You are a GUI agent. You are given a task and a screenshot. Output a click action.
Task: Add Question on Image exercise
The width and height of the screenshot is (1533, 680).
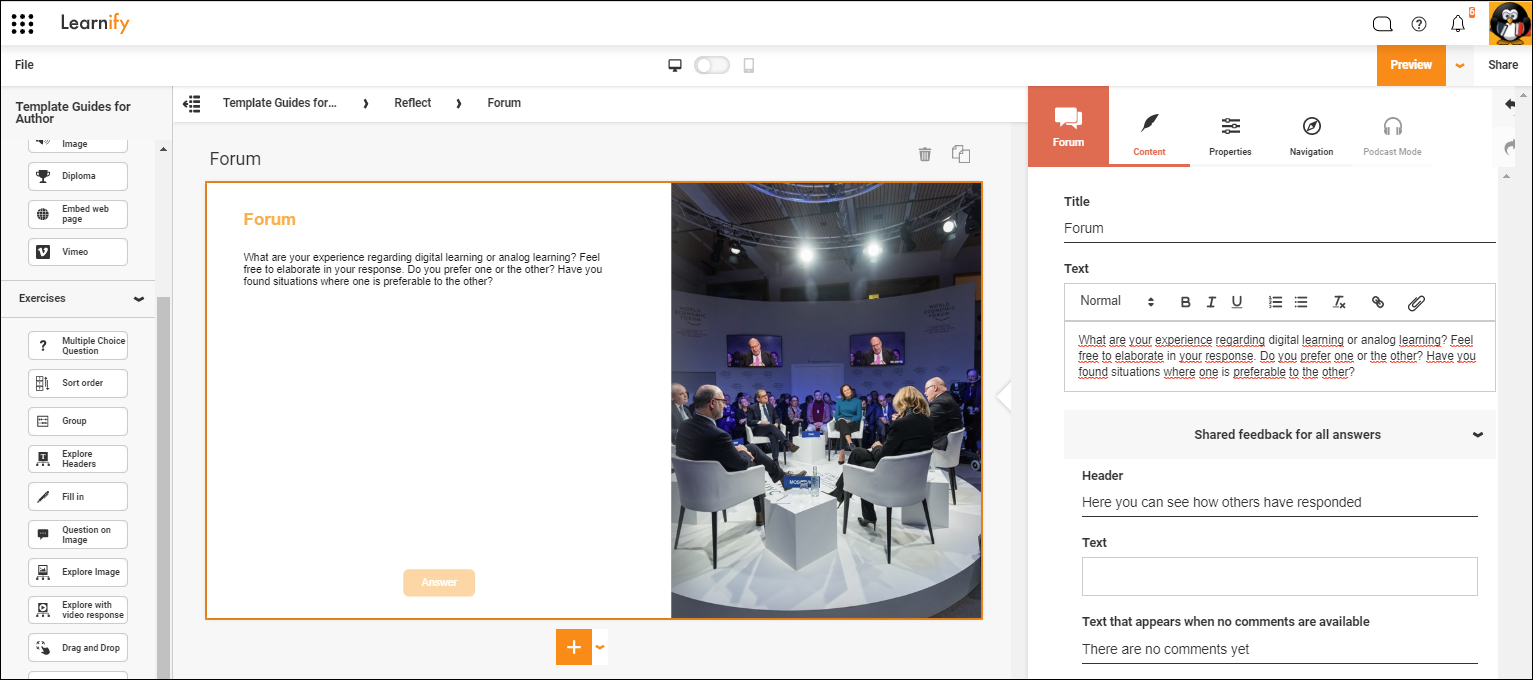pyautogui.click(x=78, y=535)
